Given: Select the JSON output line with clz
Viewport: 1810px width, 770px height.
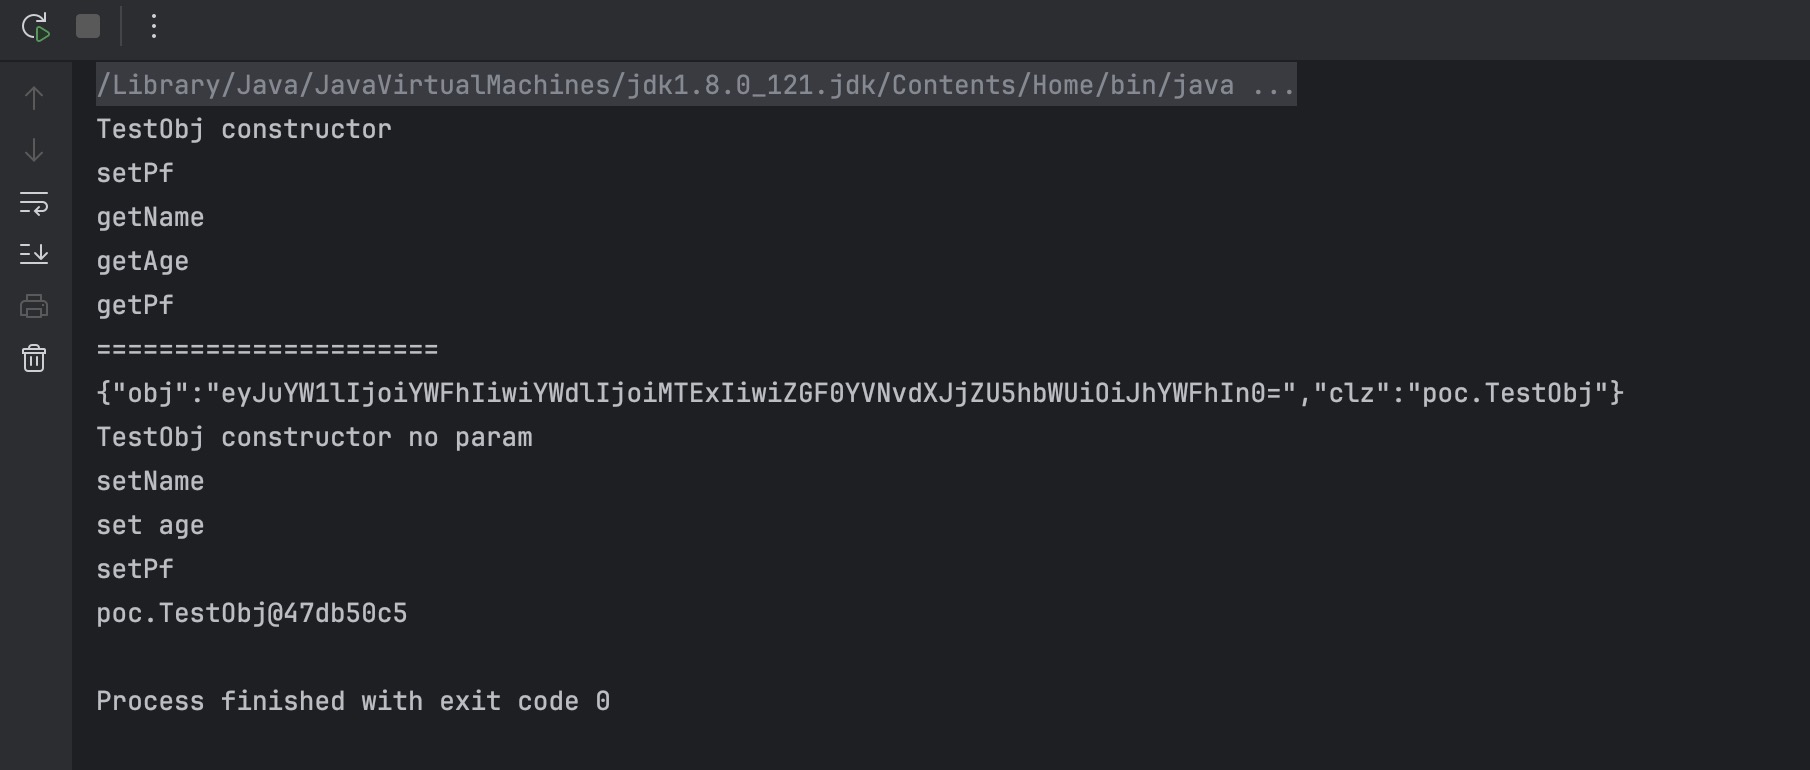Looking at the screenshot, I should (860, 393).
